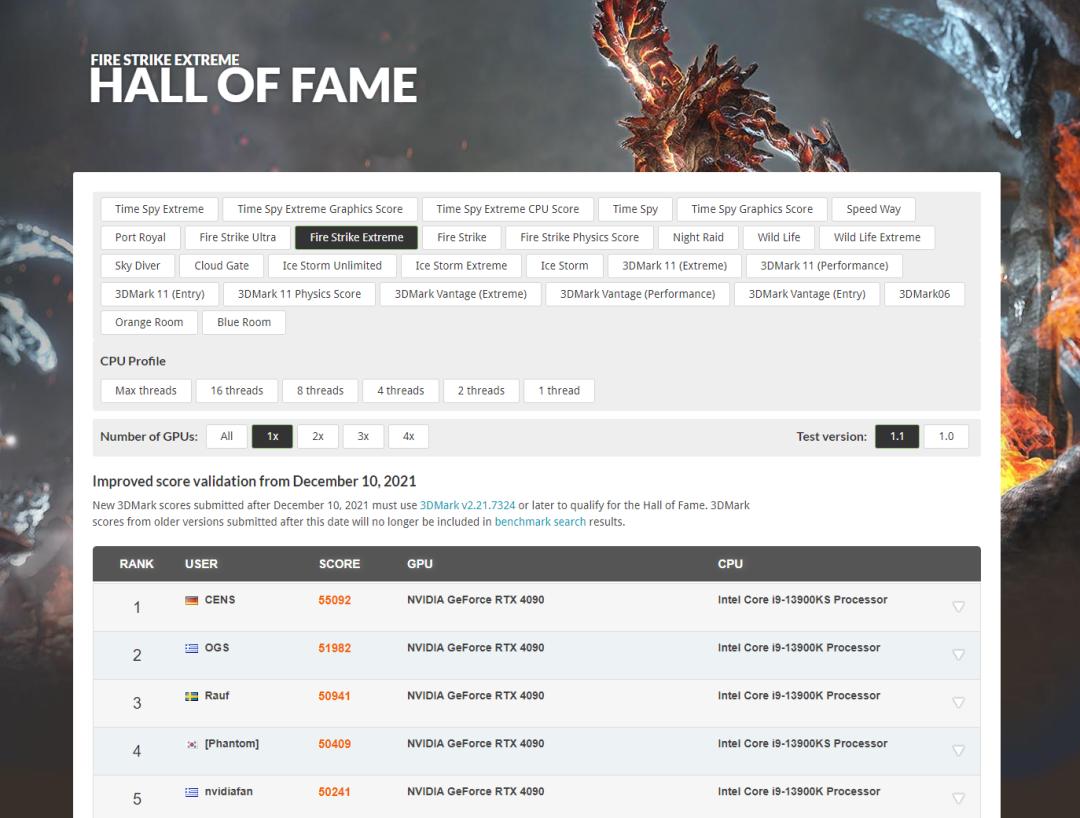This screenshot has width=1080, height=818.
Task: Switch to the Port Royal benchmark tab
Action: (x=140, y=237)
